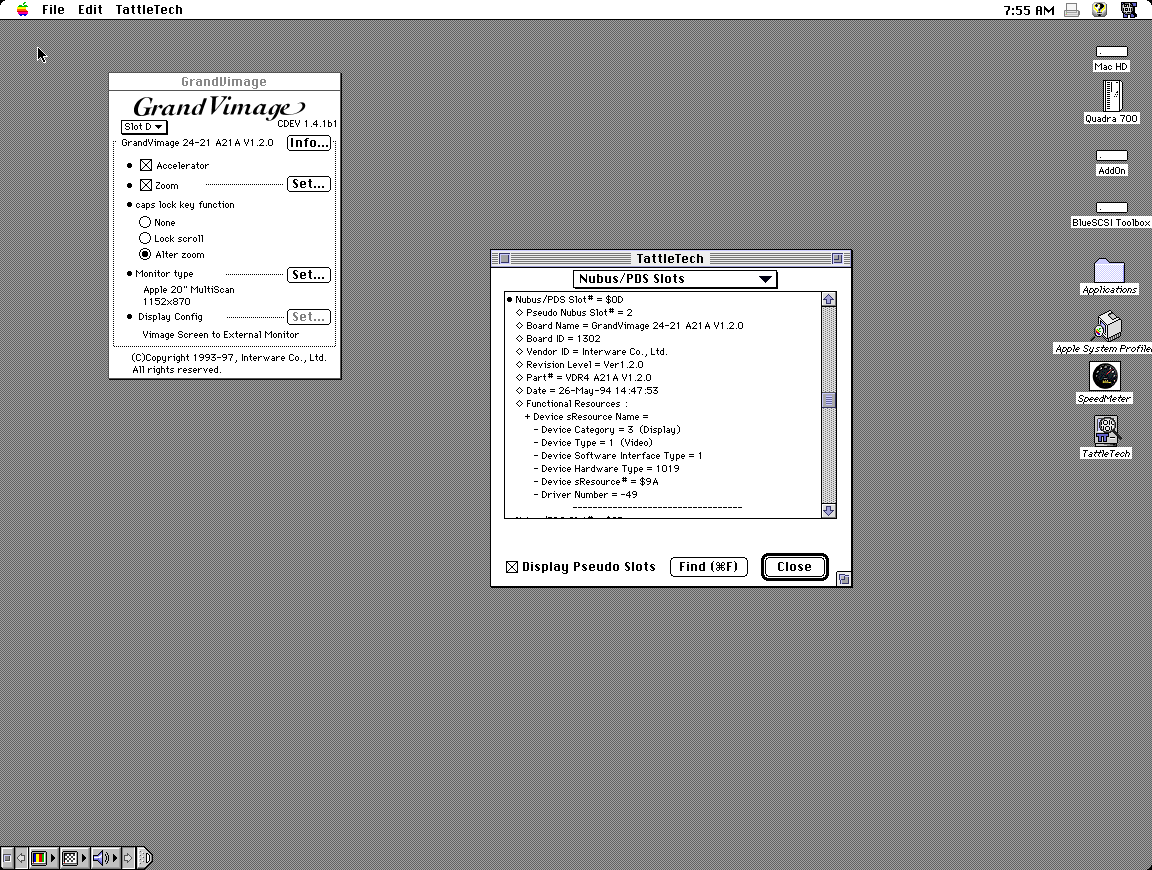
Task: Open the application switcher icon in menu bar
Action: (1128, 10)
